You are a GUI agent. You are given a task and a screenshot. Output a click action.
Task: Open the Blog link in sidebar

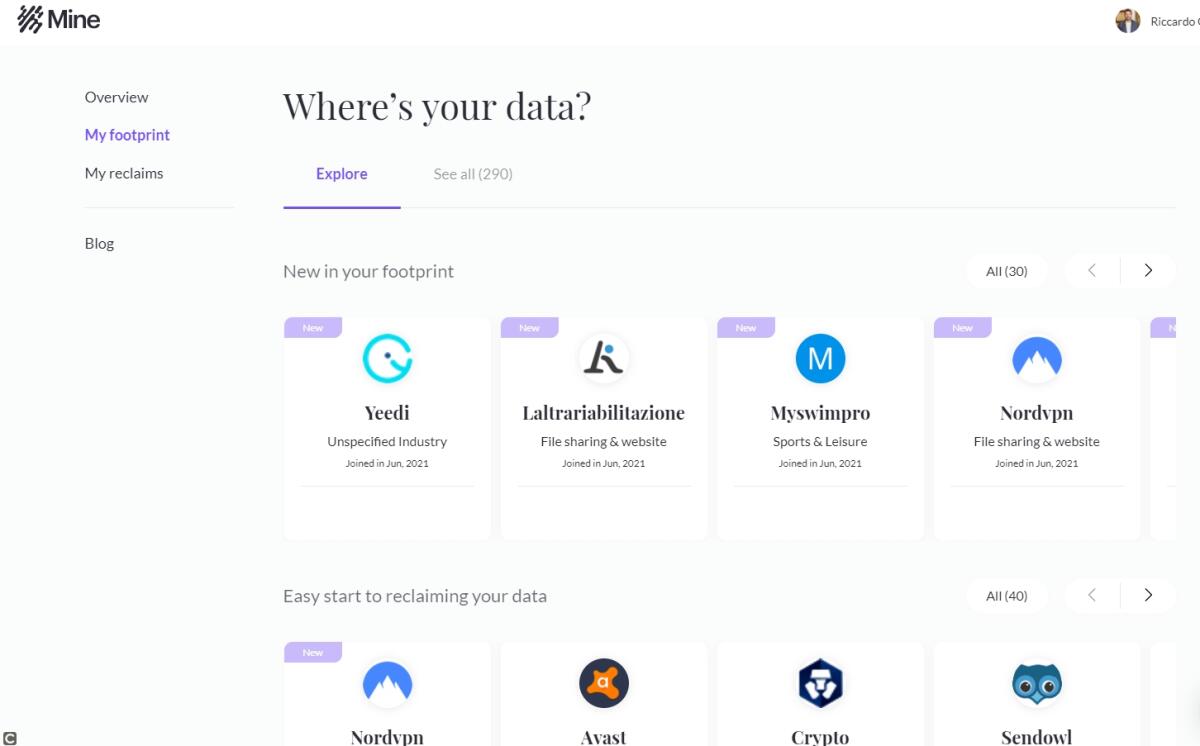99,243
